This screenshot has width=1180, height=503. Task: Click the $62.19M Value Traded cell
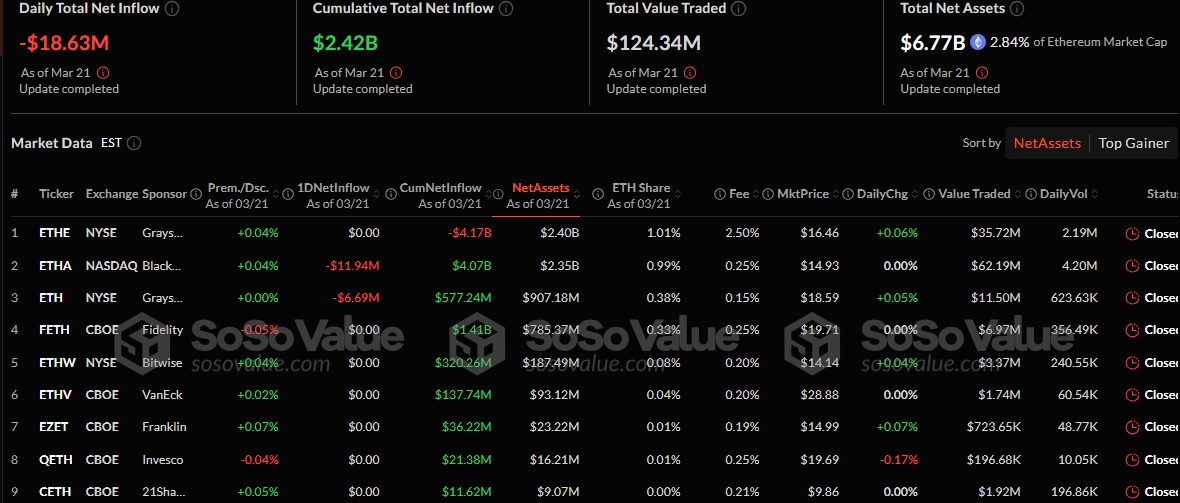pos(995,266)
